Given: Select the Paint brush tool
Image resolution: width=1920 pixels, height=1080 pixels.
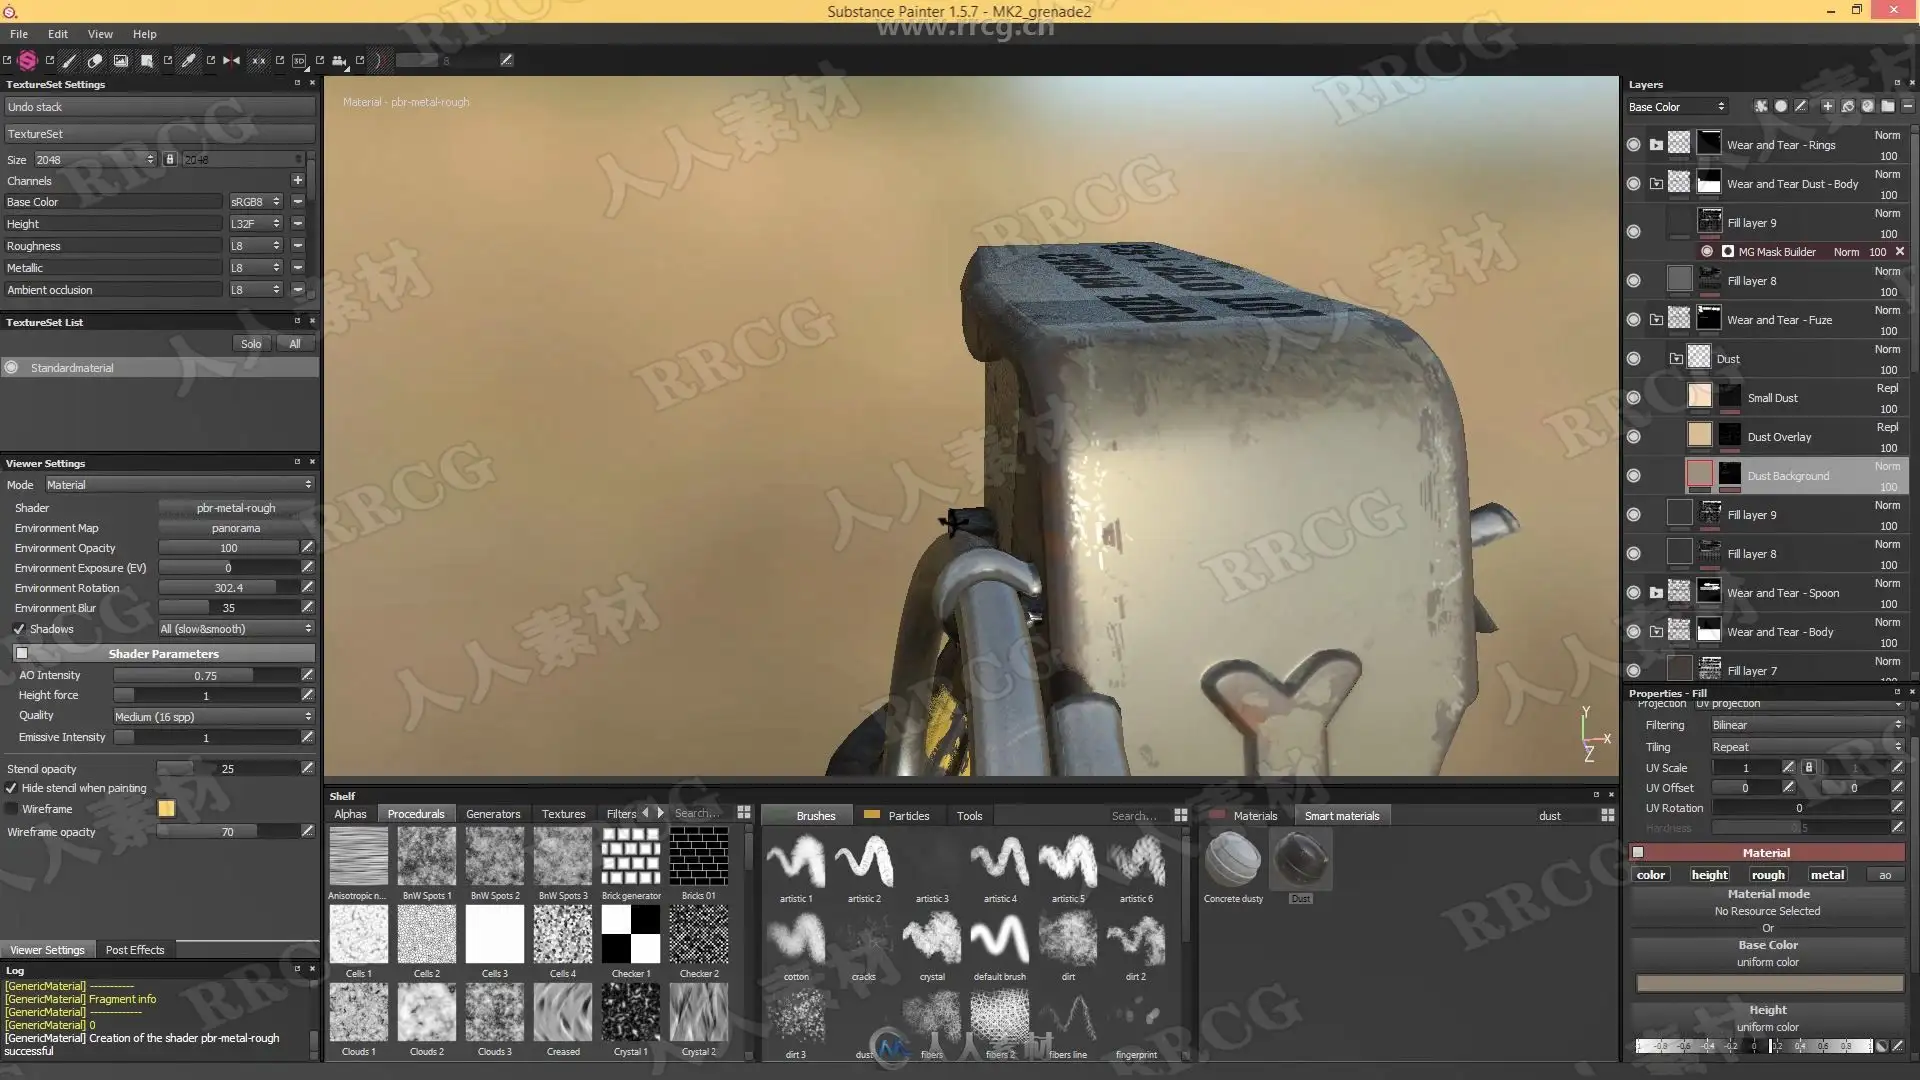Looking at the screenshot, I should [x=68, y=60].
